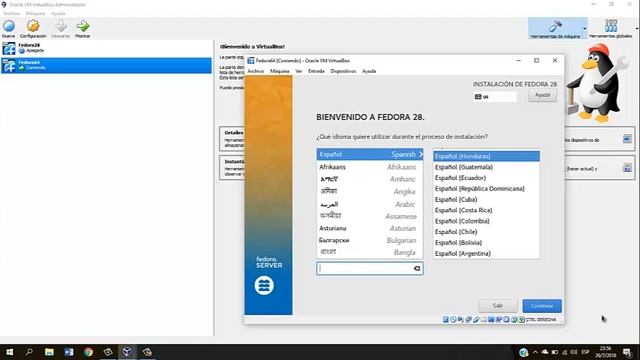The width and height of the screenshot is (640, 360).
Task: Clear the language search field icon
Action: click(x=417, y=269)
